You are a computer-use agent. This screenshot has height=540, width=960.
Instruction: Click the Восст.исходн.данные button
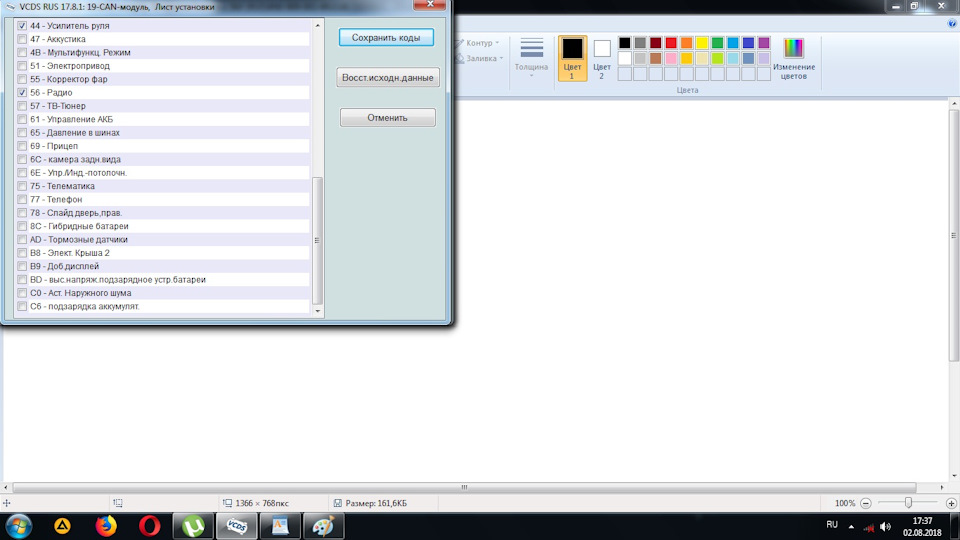pos(388,78)
